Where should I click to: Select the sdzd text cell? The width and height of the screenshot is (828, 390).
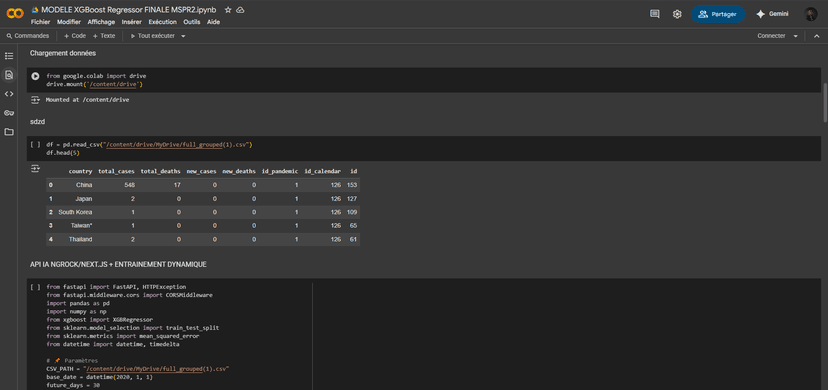point(37,121)
